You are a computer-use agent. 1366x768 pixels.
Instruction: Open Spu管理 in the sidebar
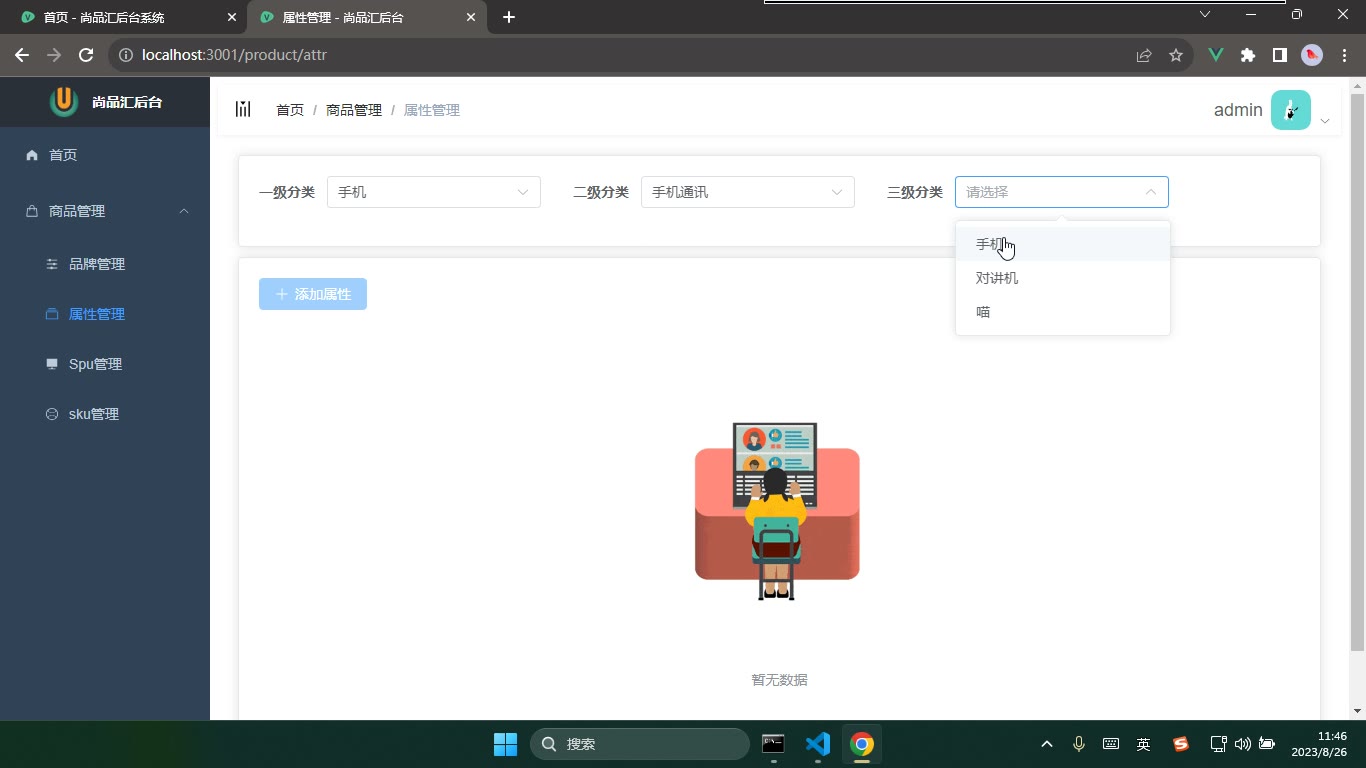point(105,364)
